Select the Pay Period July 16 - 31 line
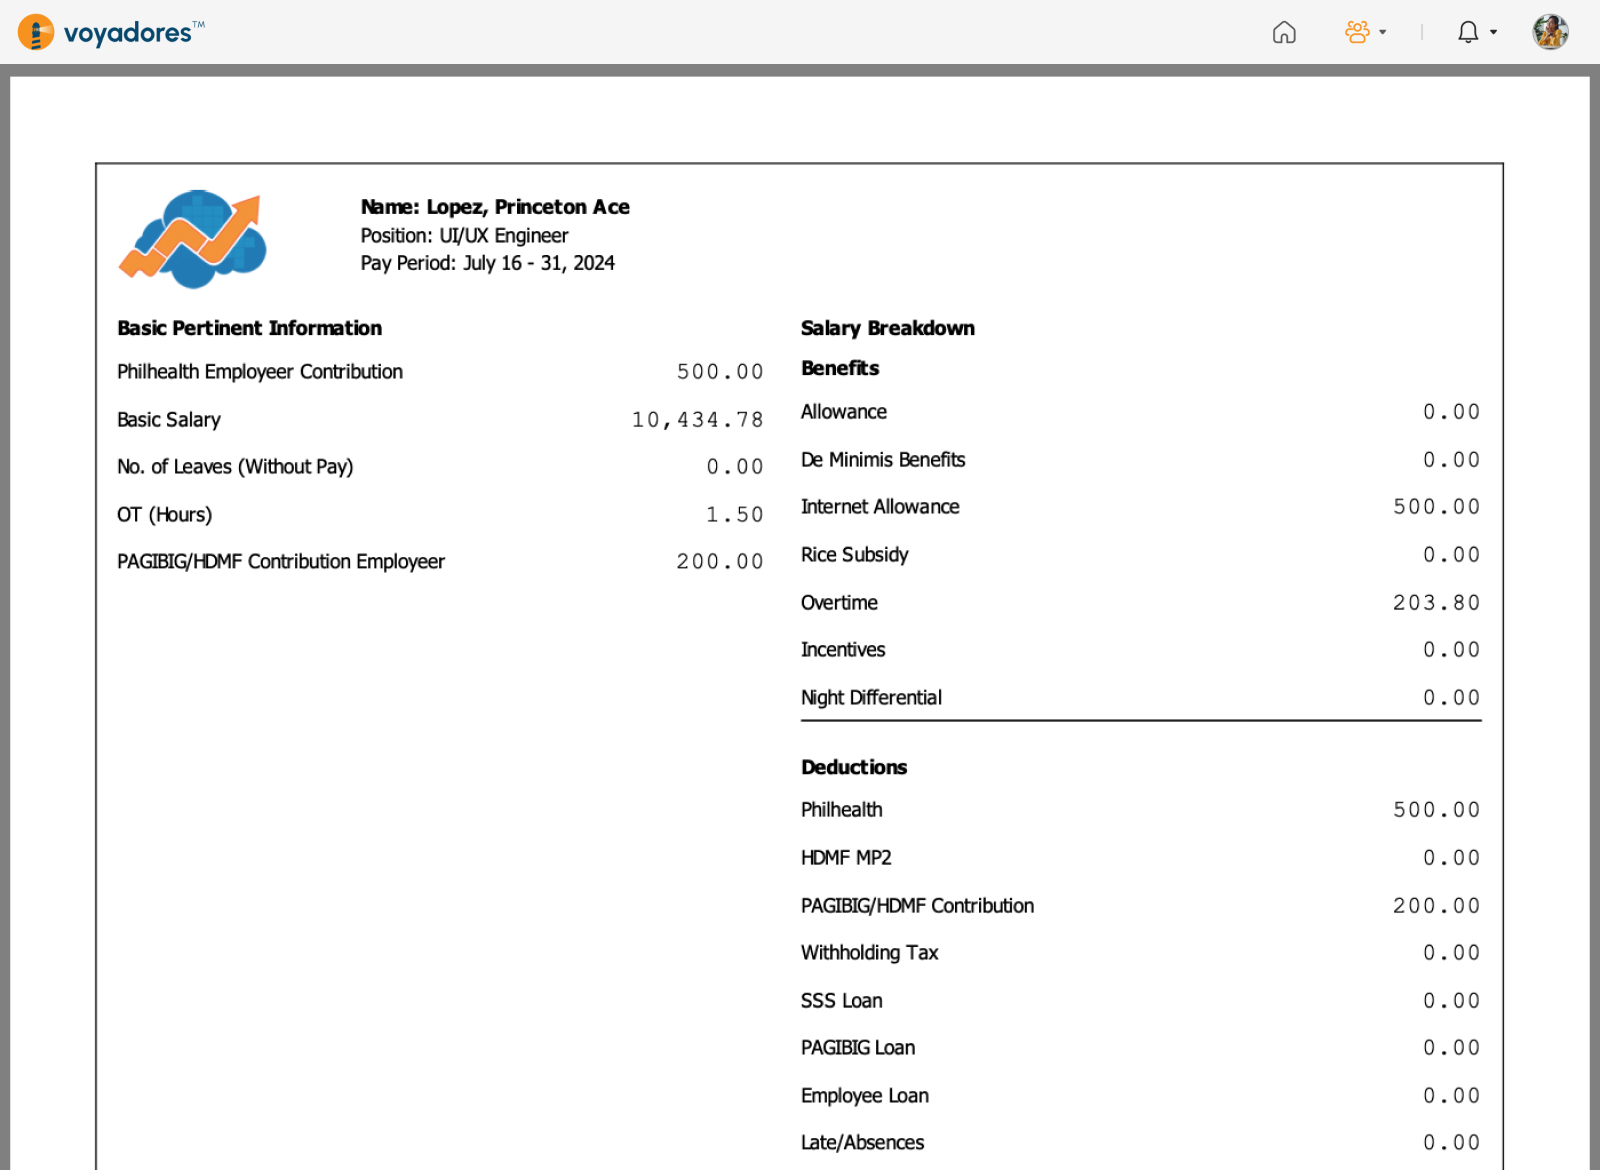The image size is (1600, 1170). click(488, 263)
